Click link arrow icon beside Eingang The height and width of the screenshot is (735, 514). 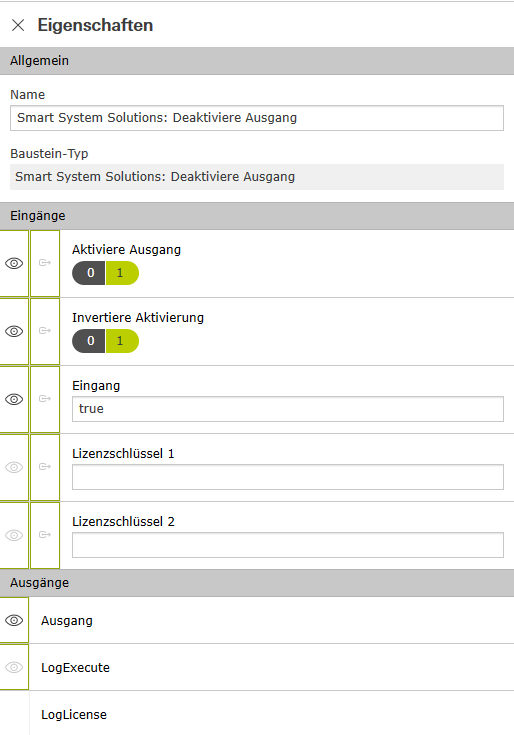click(45, 398)
